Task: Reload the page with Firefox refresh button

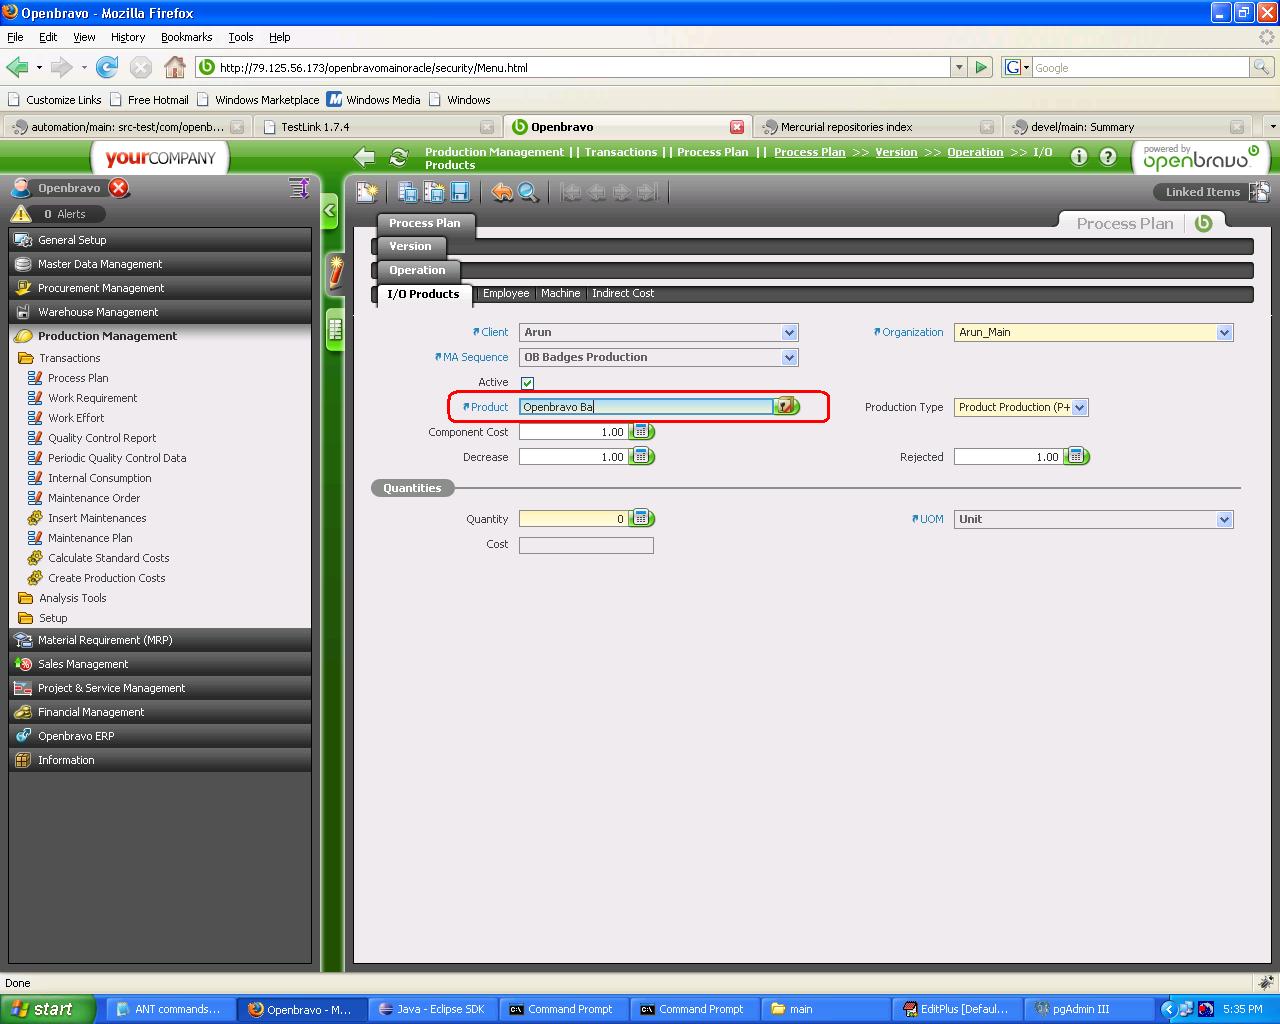Action: pyautogui.click(x=107, y=67)
